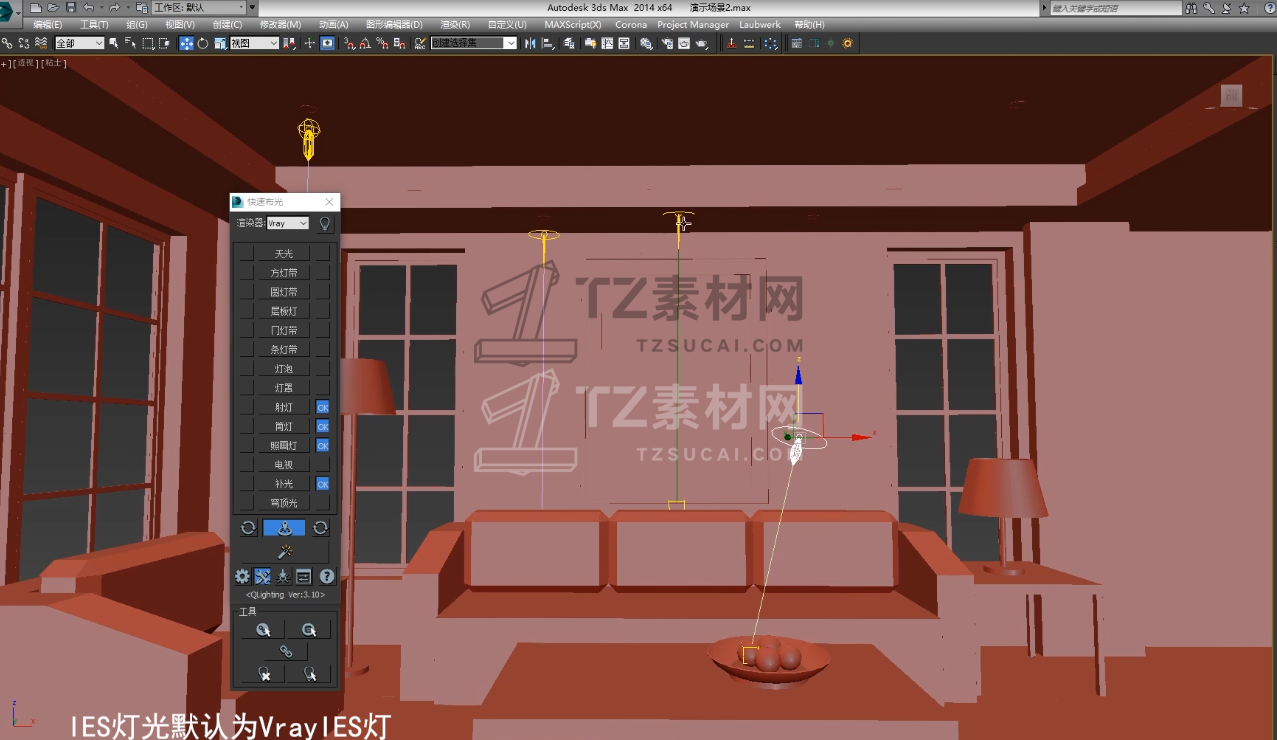The height and width of the screenshot is (740, 1277).
Task: Open the Material Editor icon
Action: click(646, 43)
